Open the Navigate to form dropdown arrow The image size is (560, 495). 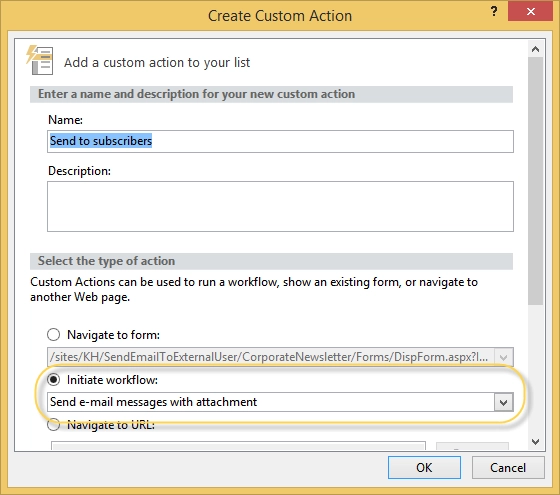504,357
